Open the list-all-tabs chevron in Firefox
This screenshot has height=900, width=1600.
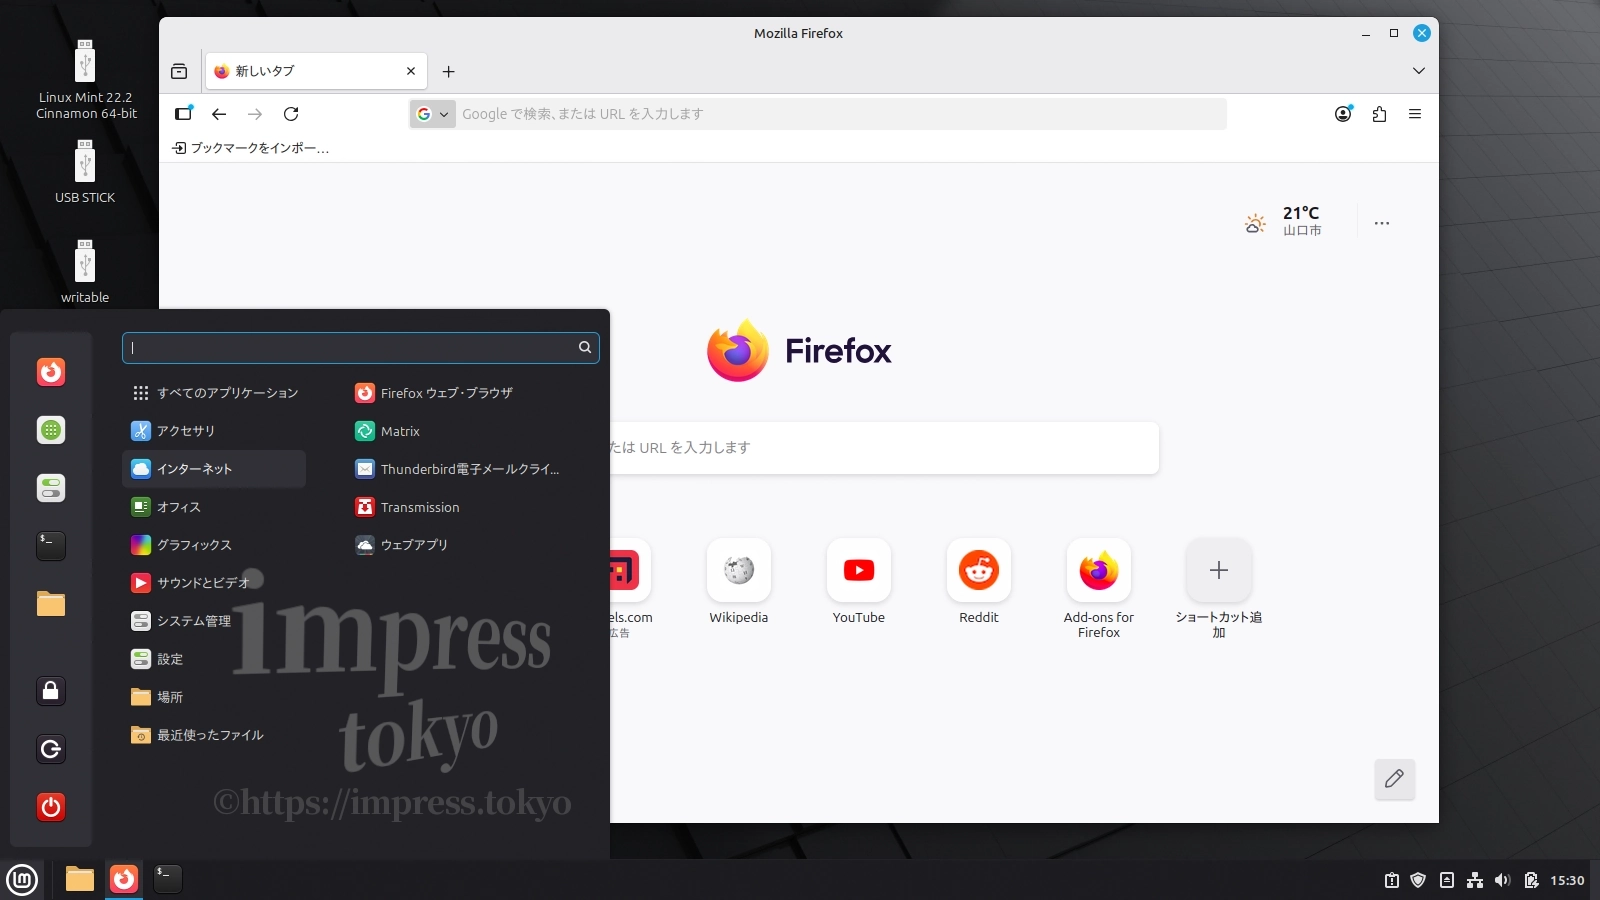1419,71
